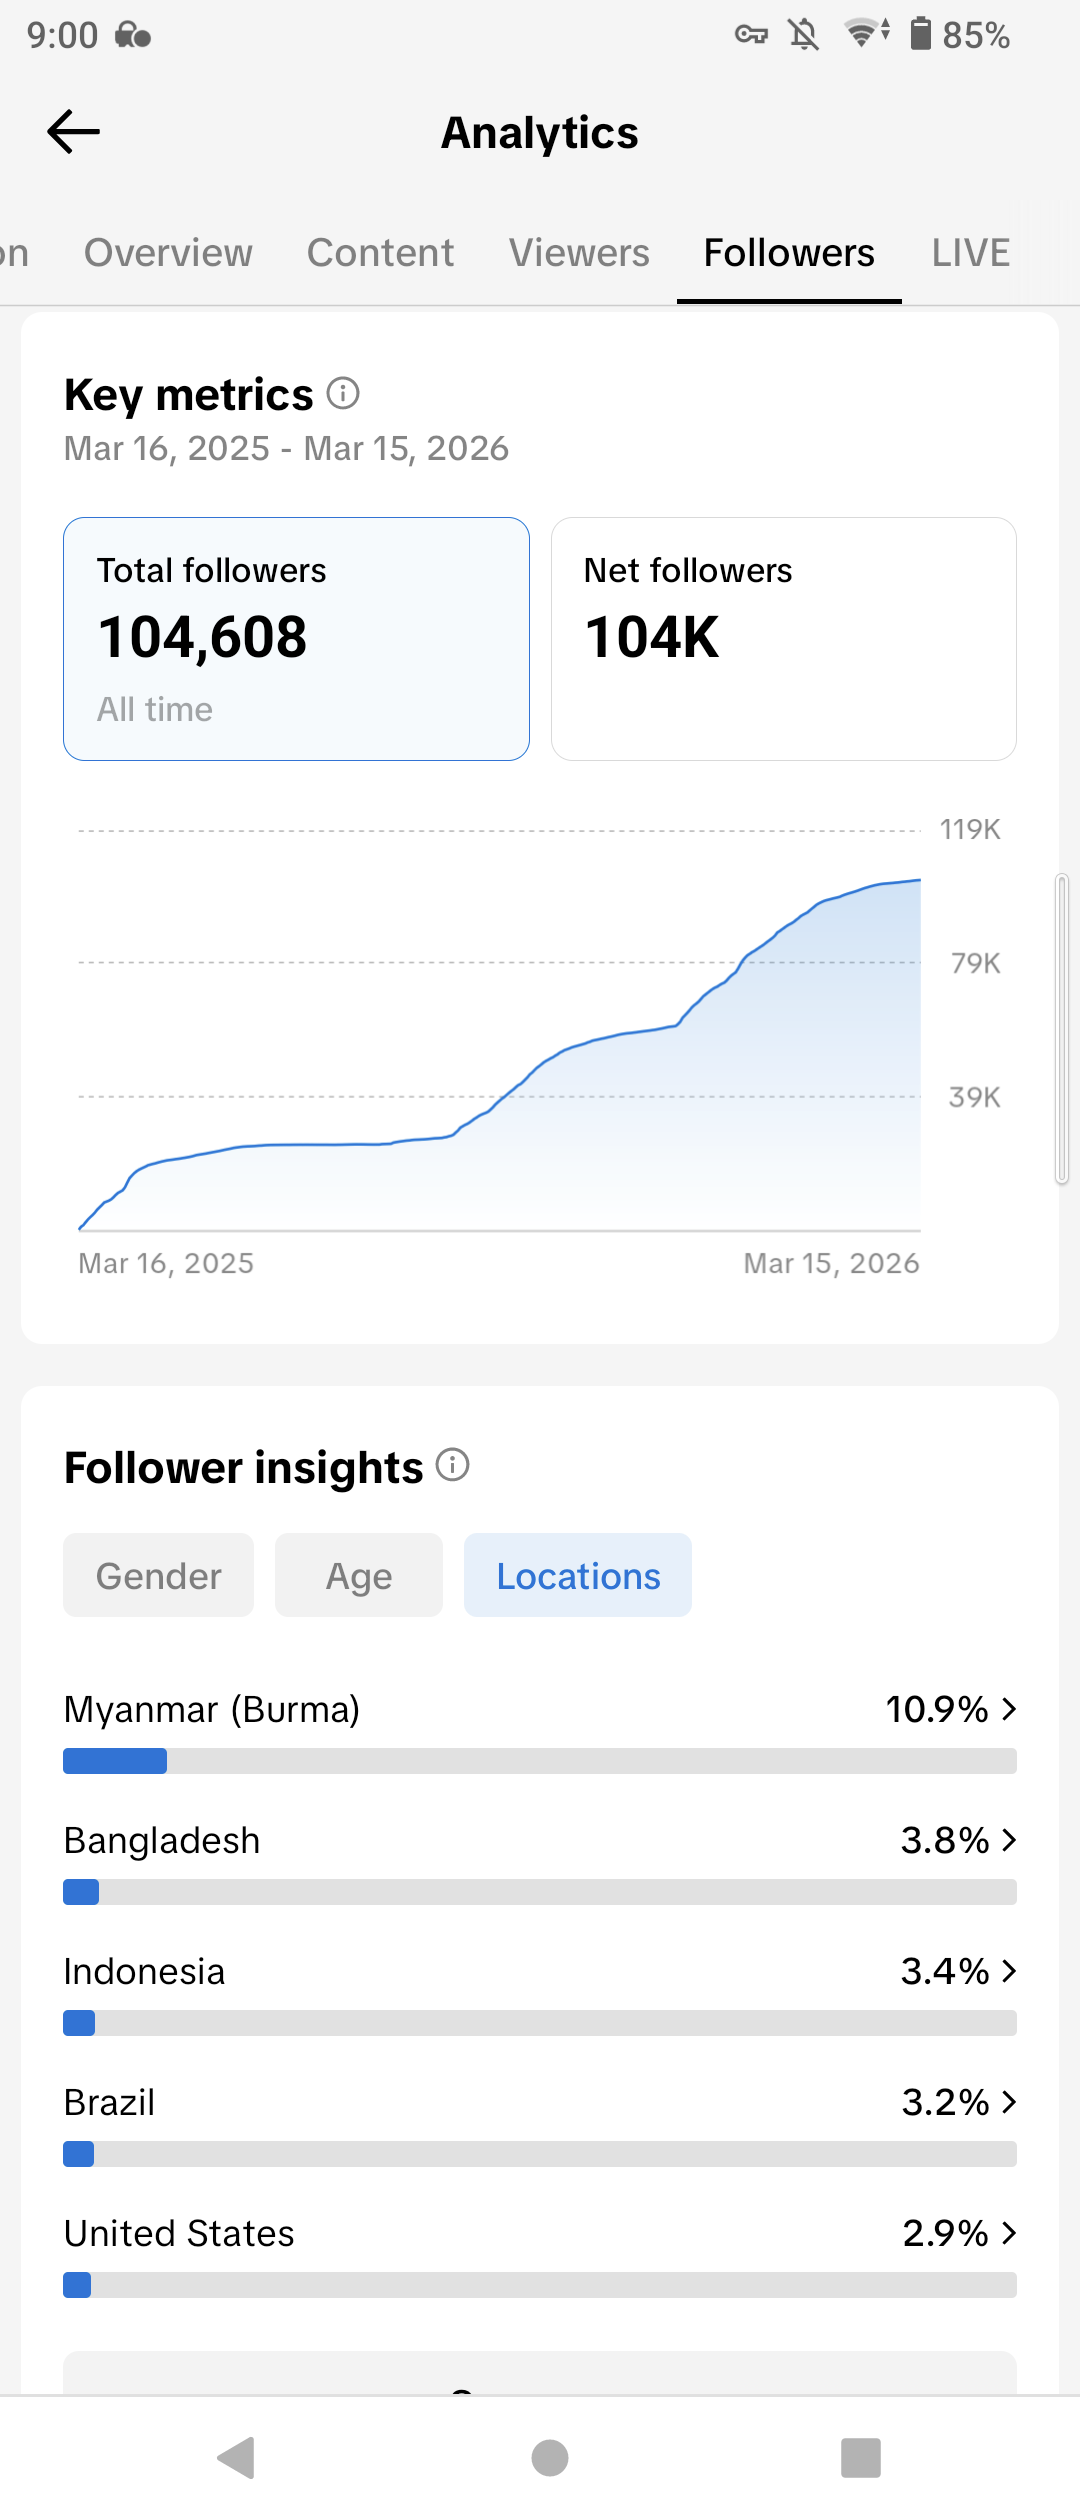Select the Net followers metric card
The width and height of the screenshot is (1080, 2520).
[783, 639]
